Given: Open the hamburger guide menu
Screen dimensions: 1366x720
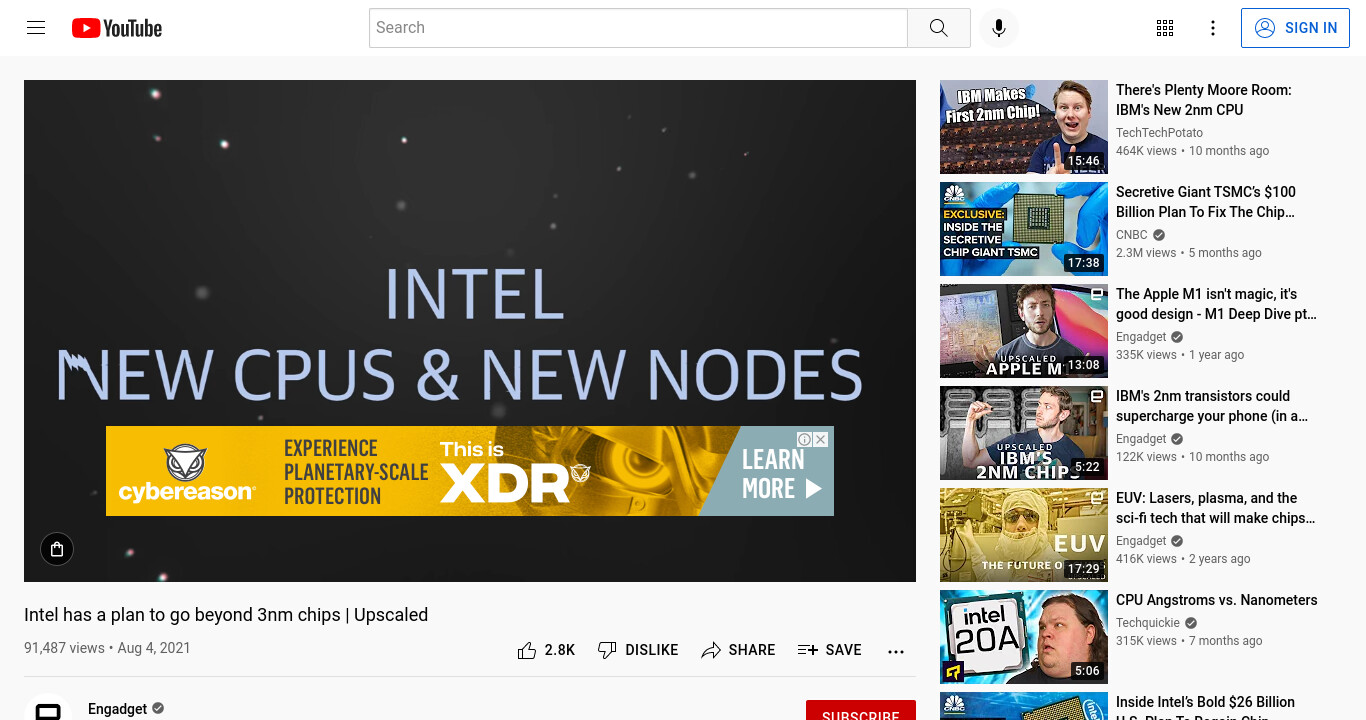Looking at the screenshot, I should pyautogui.click(x=36, y=28).
